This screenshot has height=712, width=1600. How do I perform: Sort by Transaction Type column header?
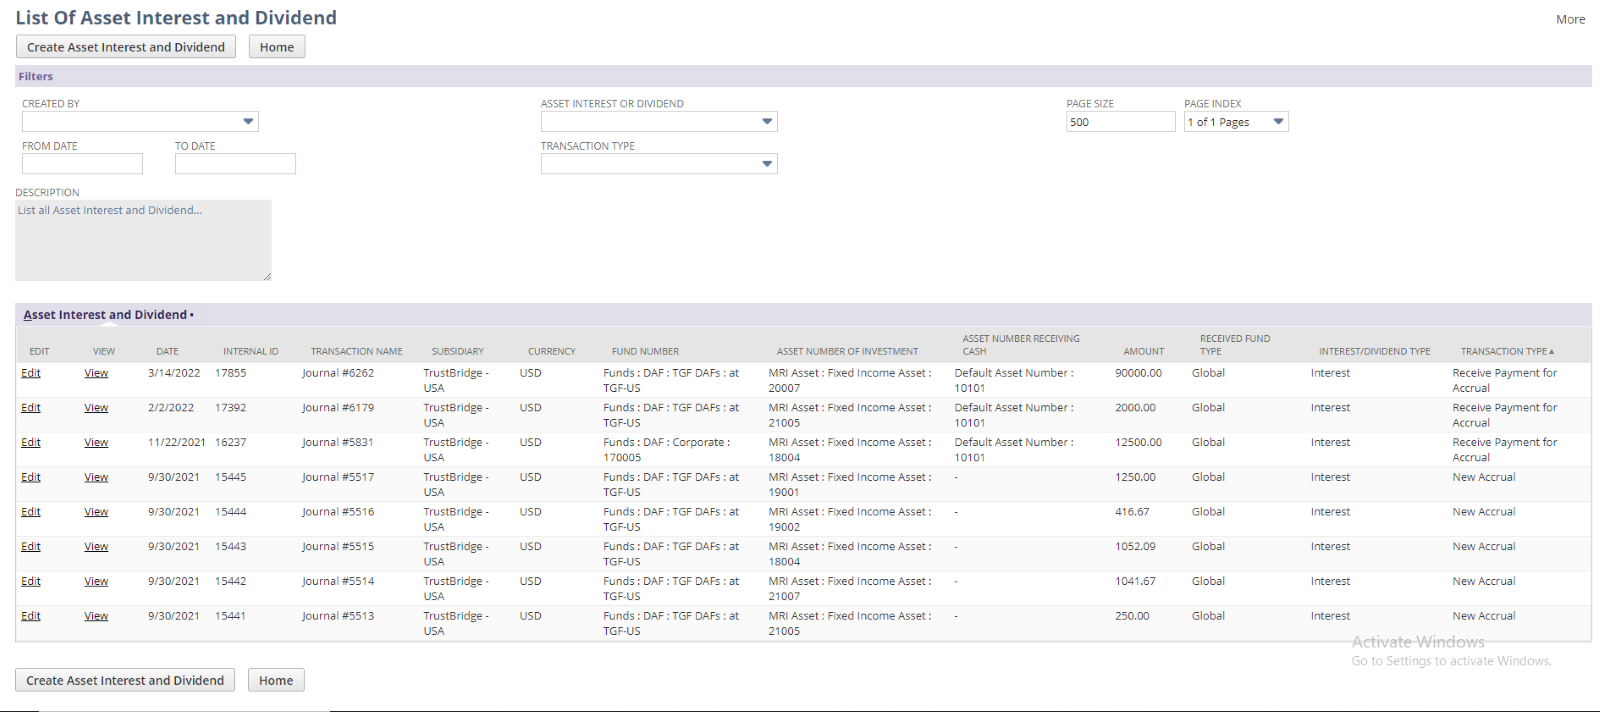click(x=1504, y=352)
